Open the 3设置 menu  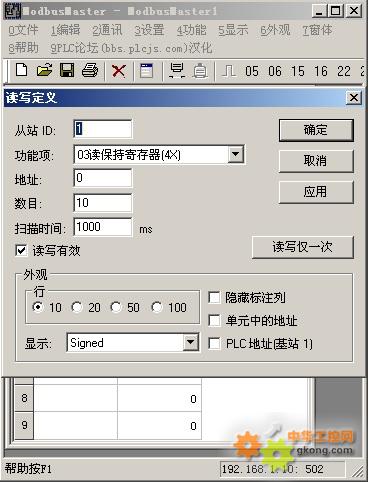pyautogui.click(x=149, y=30)
